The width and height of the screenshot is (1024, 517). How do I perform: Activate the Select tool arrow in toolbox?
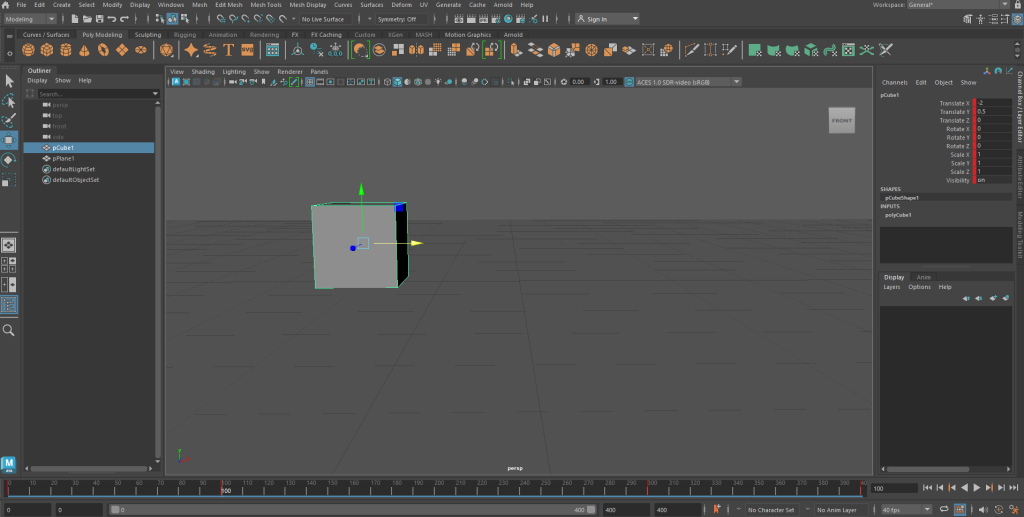click(9, 81)
